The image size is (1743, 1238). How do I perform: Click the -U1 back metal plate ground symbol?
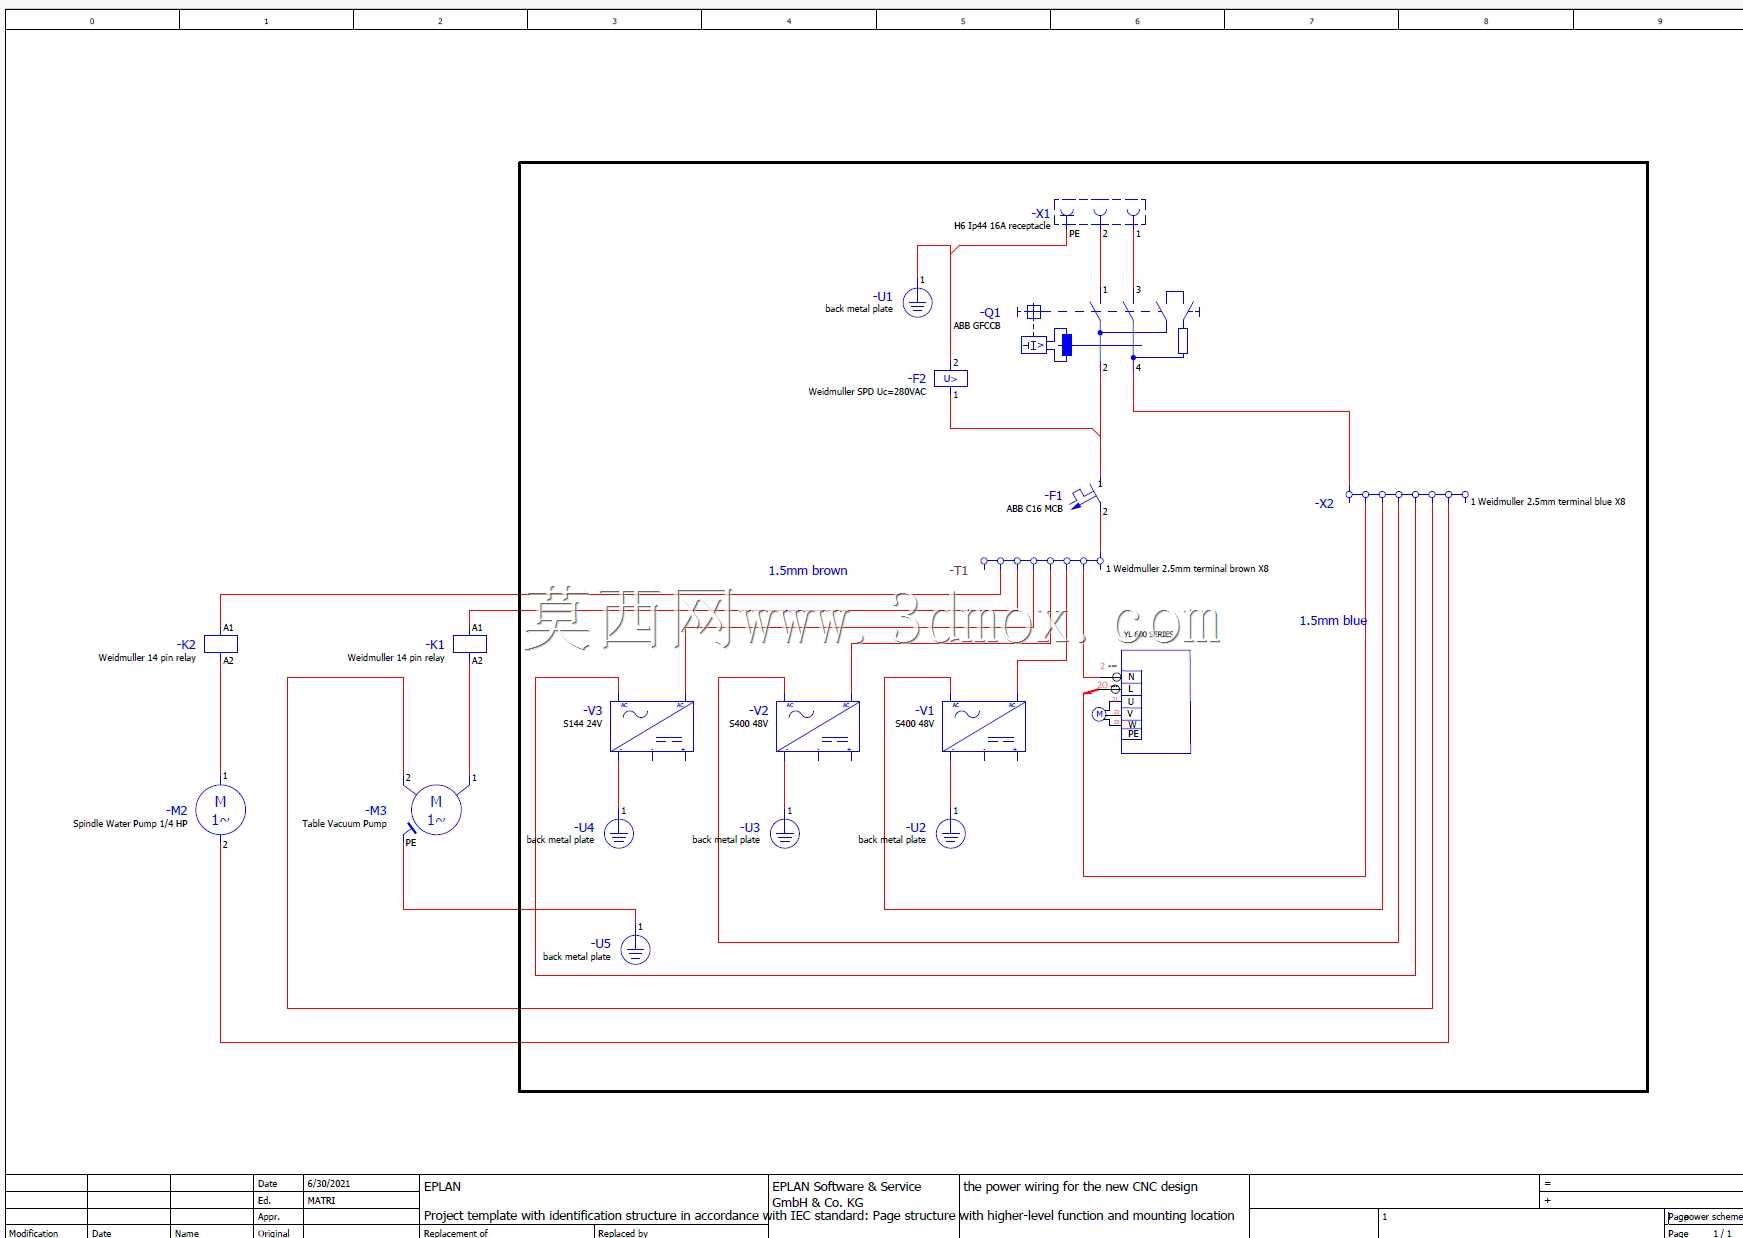tap(917, 302)
